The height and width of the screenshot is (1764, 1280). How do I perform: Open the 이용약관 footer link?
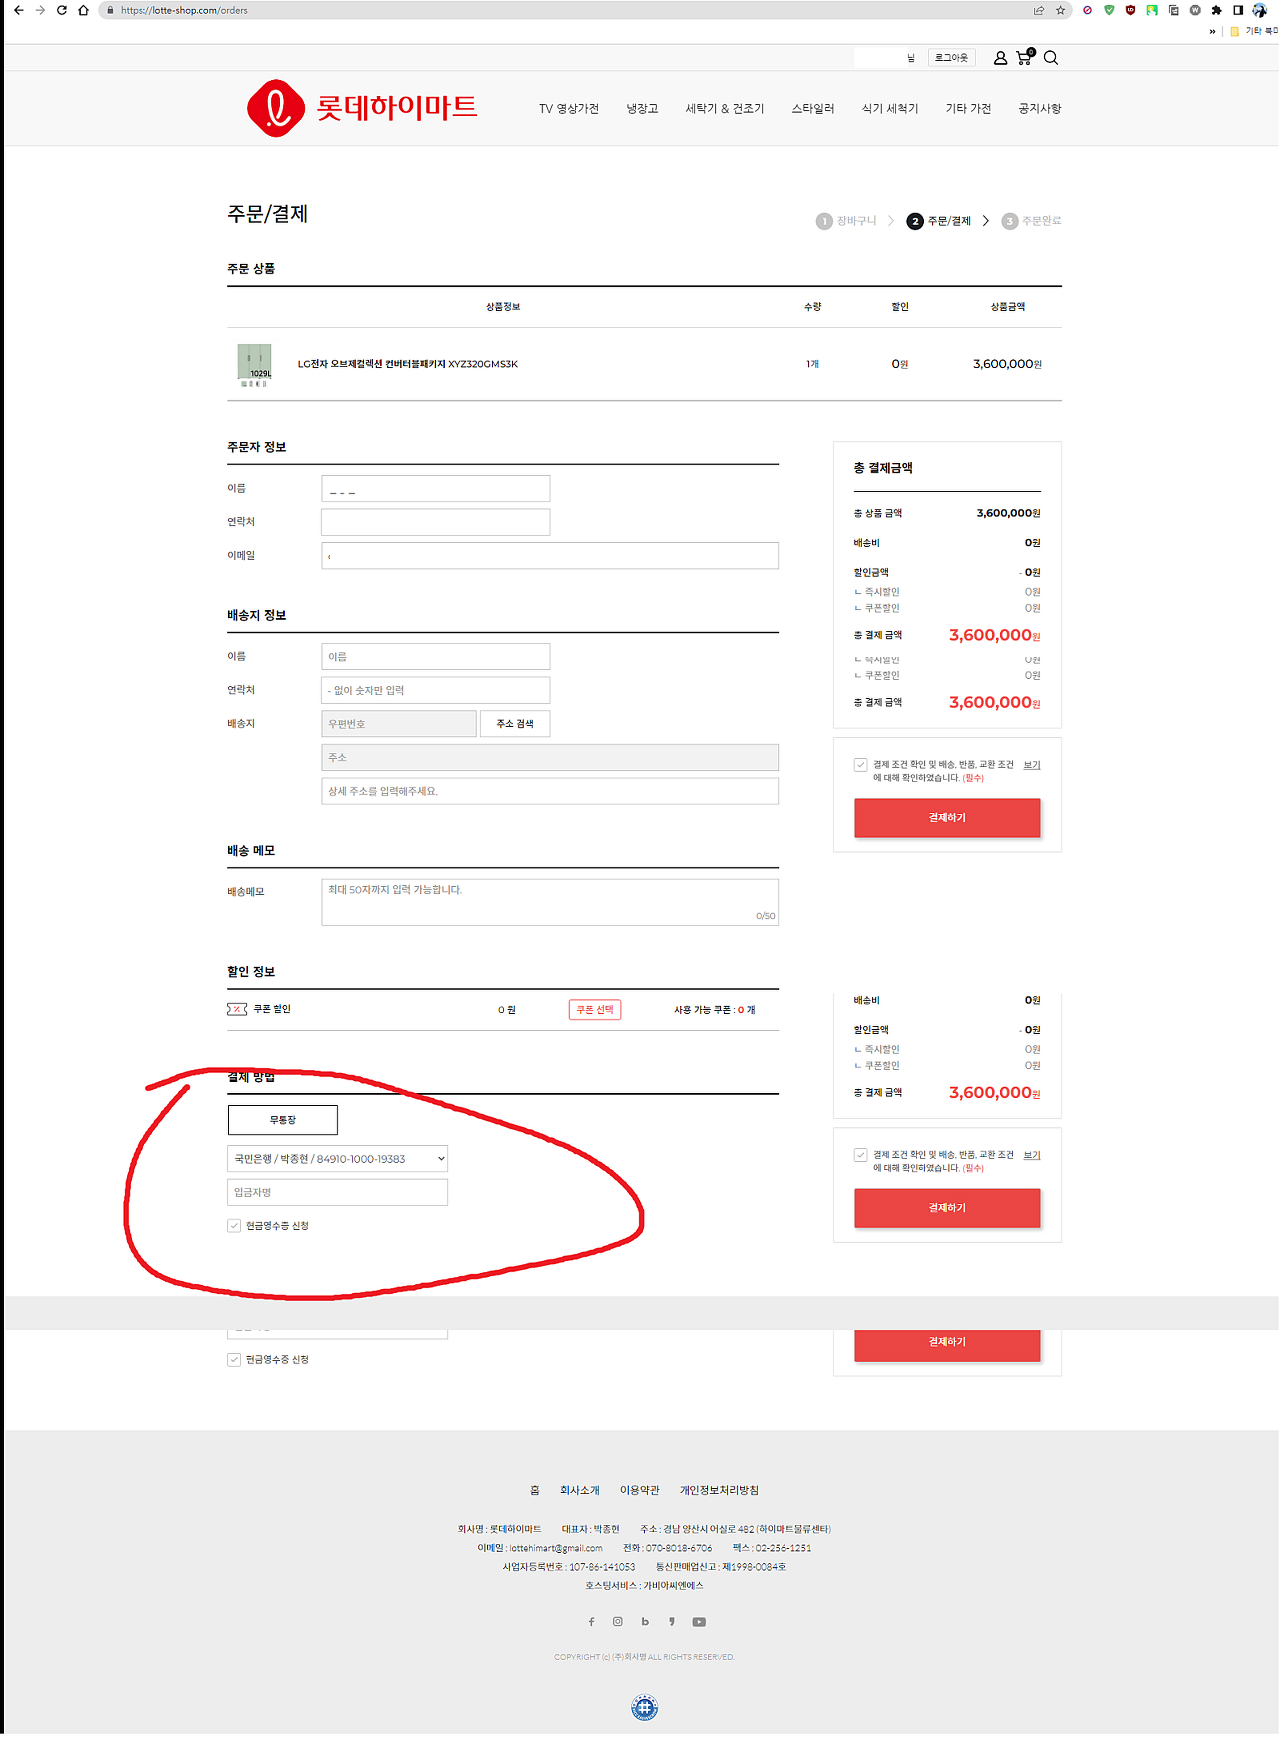pos(640,1490)
